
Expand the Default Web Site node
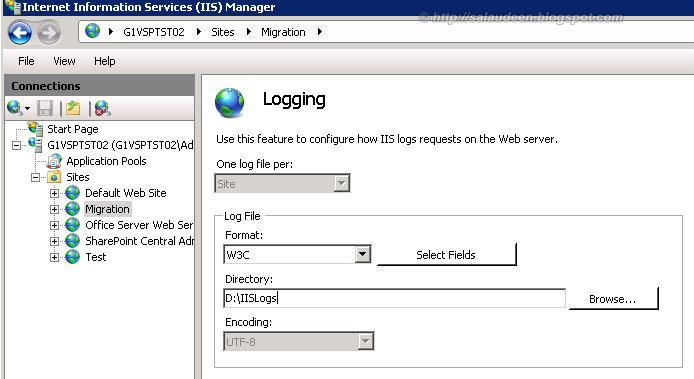click(x=54, y=193)
